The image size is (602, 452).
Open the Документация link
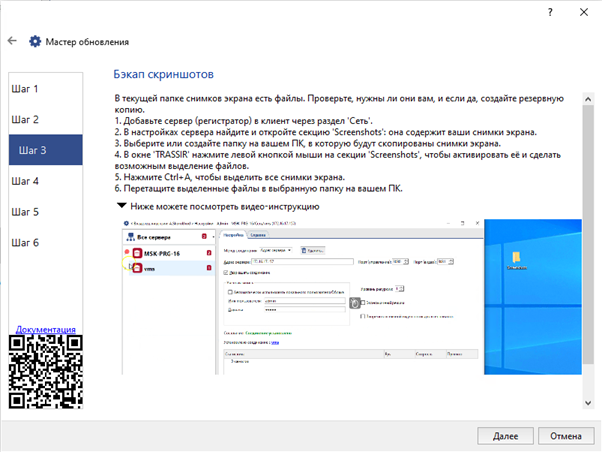click(x=45, y=329)
